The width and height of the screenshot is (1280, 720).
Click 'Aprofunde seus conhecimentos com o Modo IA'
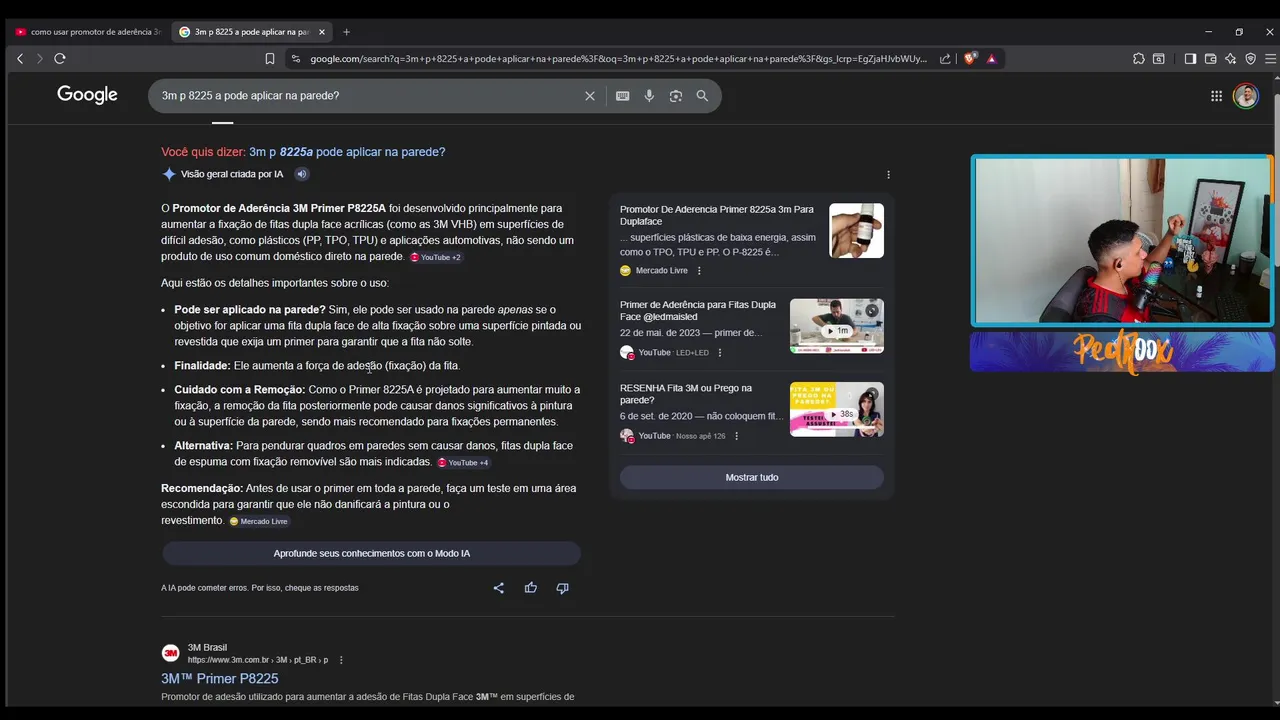371,554
